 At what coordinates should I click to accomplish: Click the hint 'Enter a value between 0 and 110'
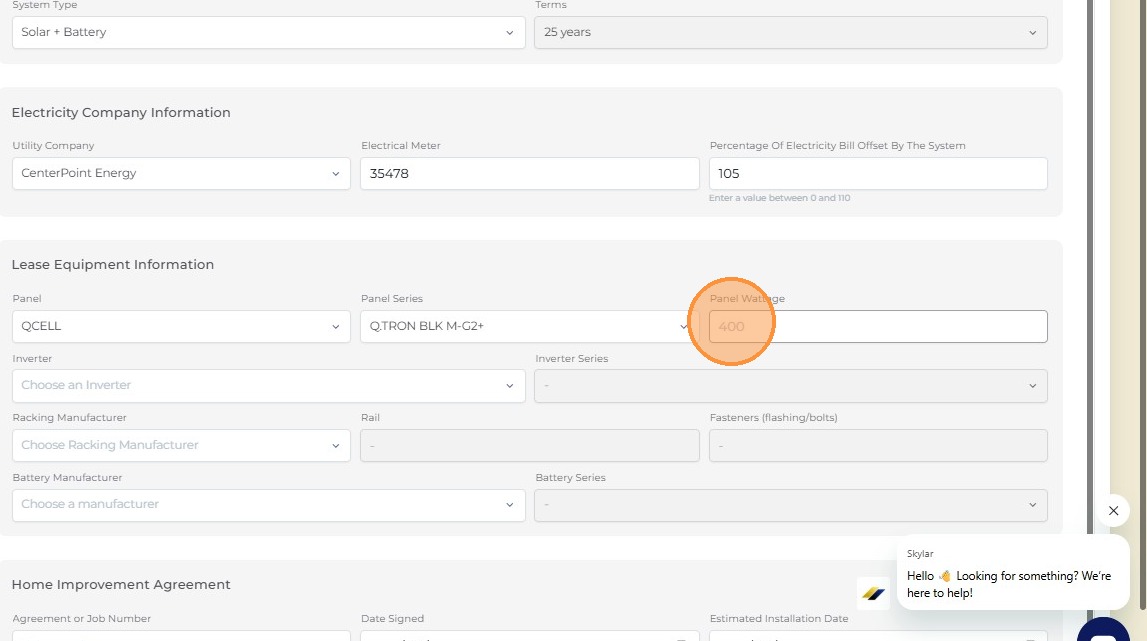pyautogui.click(x=780, y=198)
